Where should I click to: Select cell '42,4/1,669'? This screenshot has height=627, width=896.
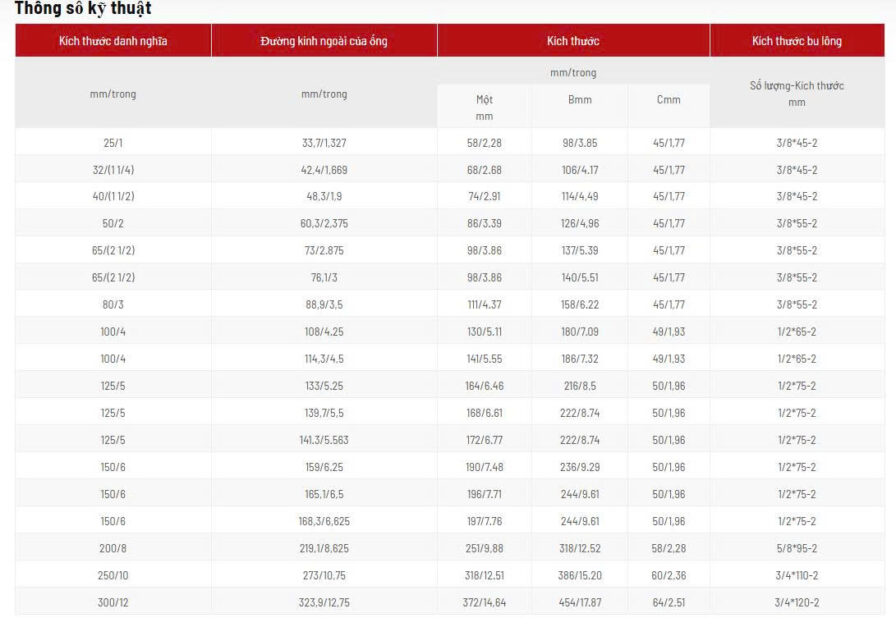324,170
